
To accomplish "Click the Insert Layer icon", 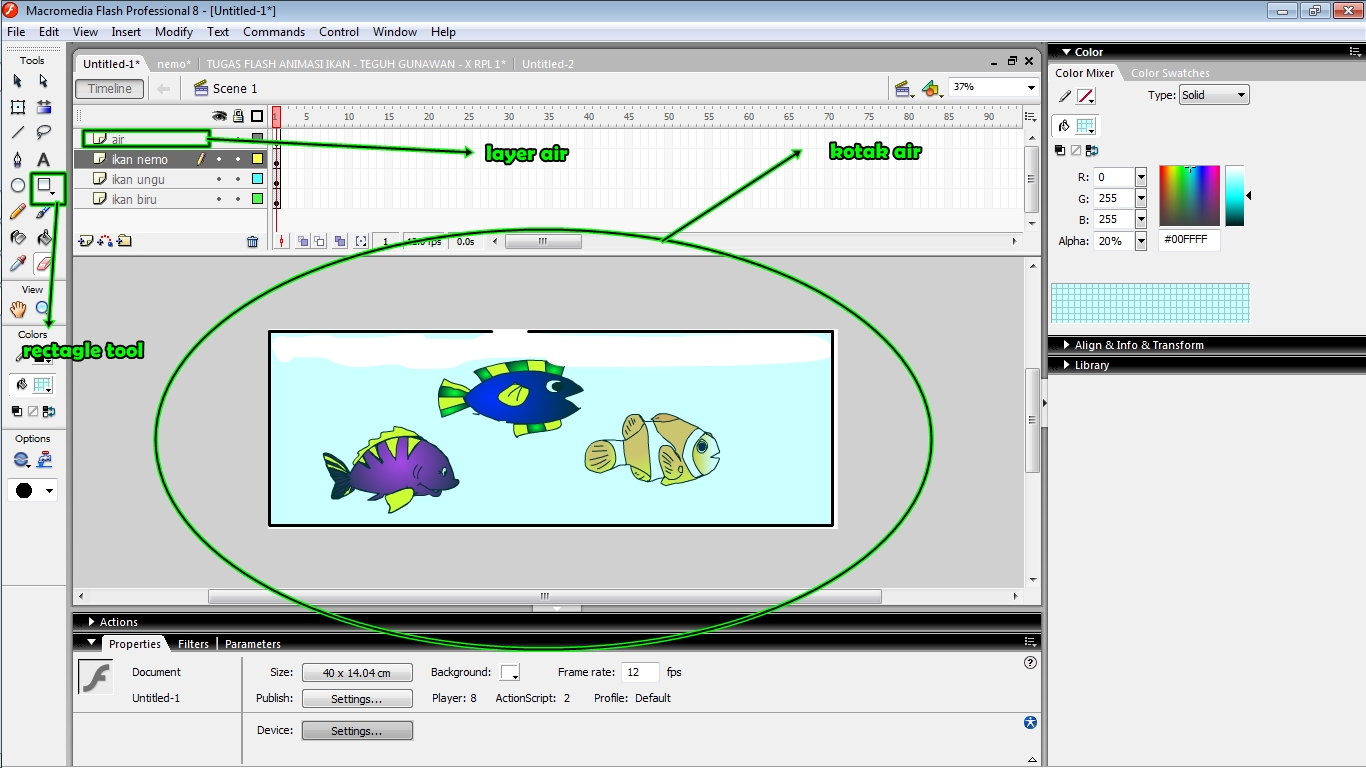I will [85, 241].
